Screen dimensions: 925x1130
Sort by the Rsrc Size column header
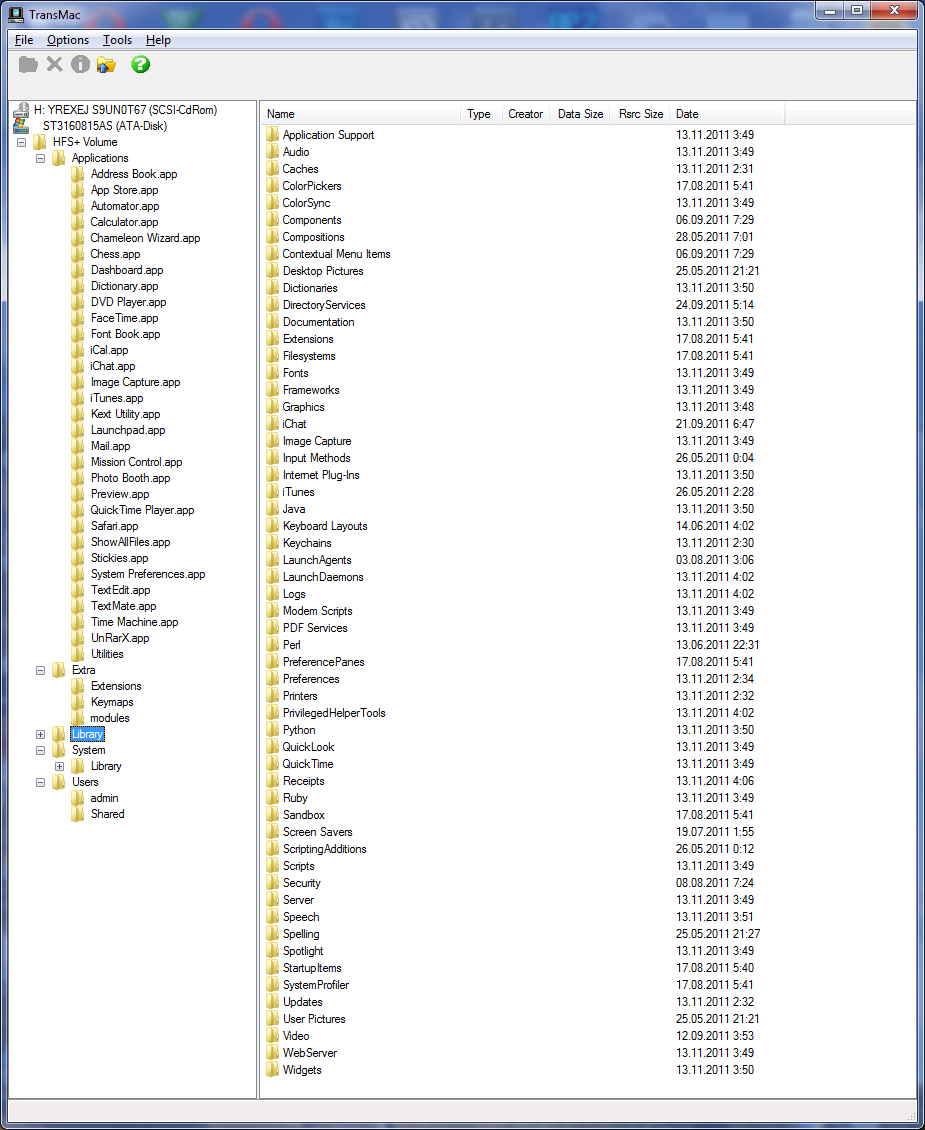640,114
